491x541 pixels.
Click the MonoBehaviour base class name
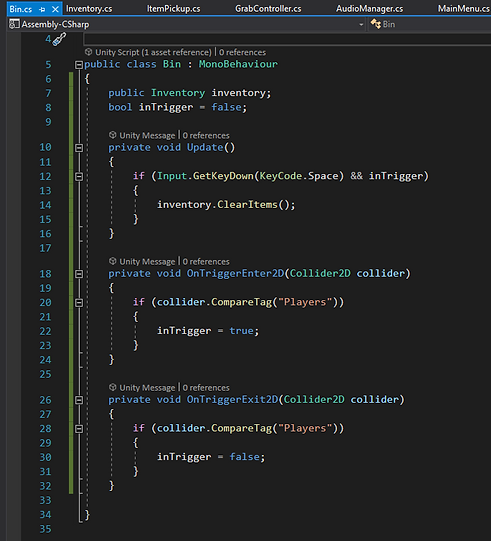click(x=238, y=65)
